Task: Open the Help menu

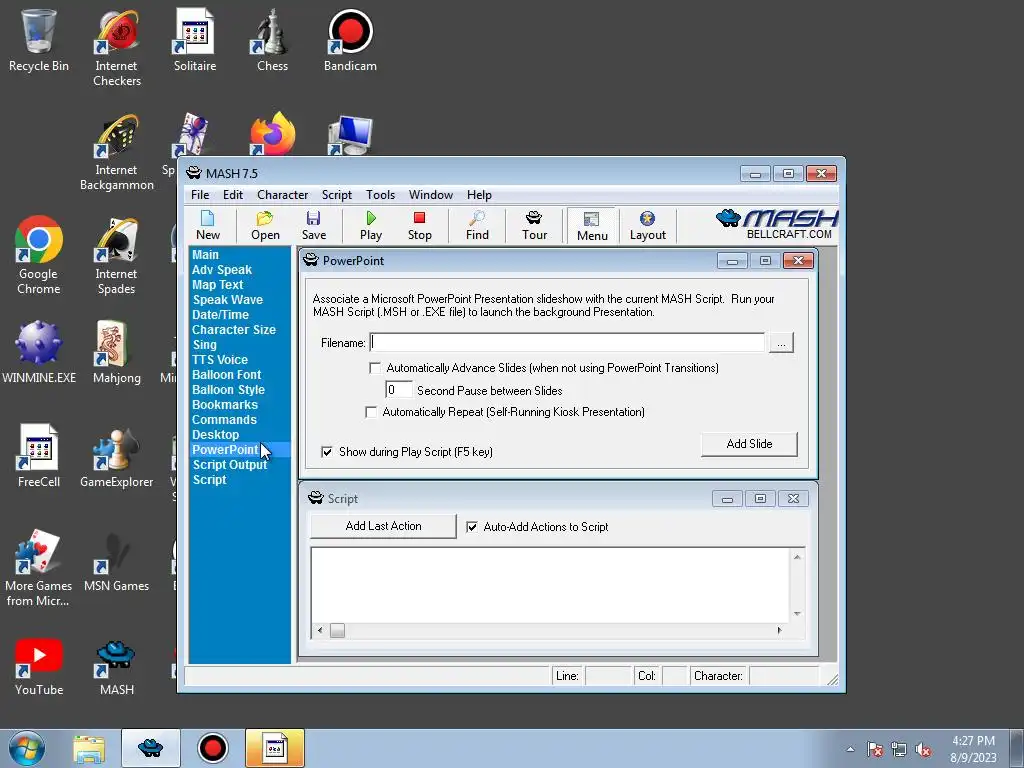Action: [x=479, y=195]
